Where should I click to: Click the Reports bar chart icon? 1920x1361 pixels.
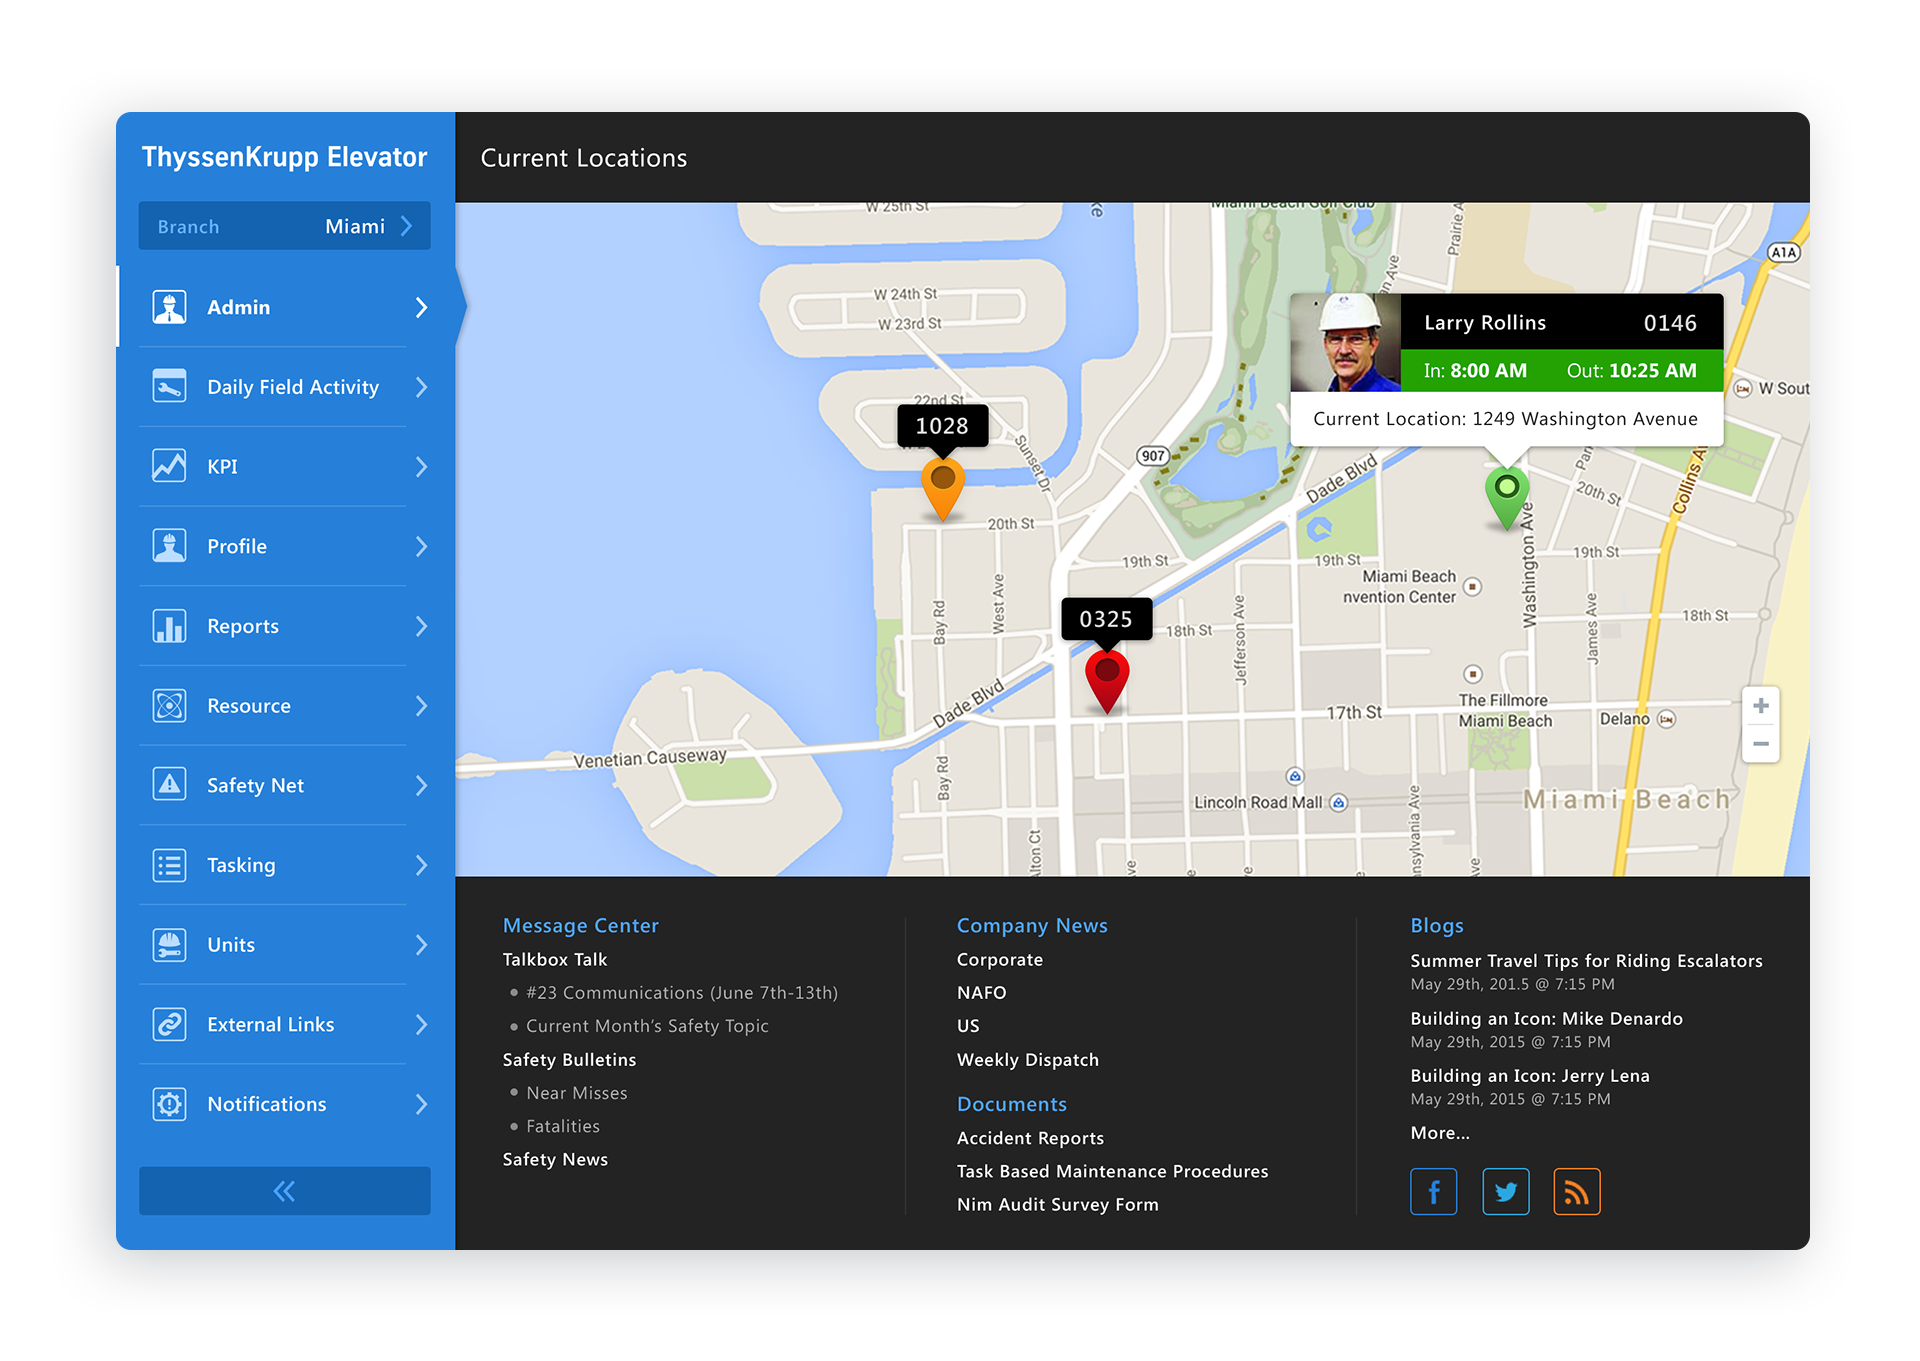coord(169,626)
